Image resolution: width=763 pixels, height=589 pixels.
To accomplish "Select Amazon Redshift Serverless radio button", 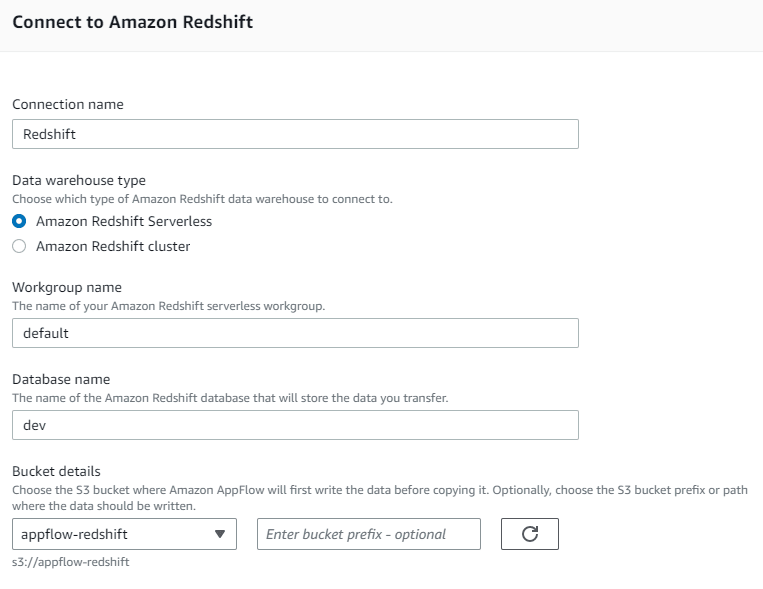I will [x=19, y=221].
